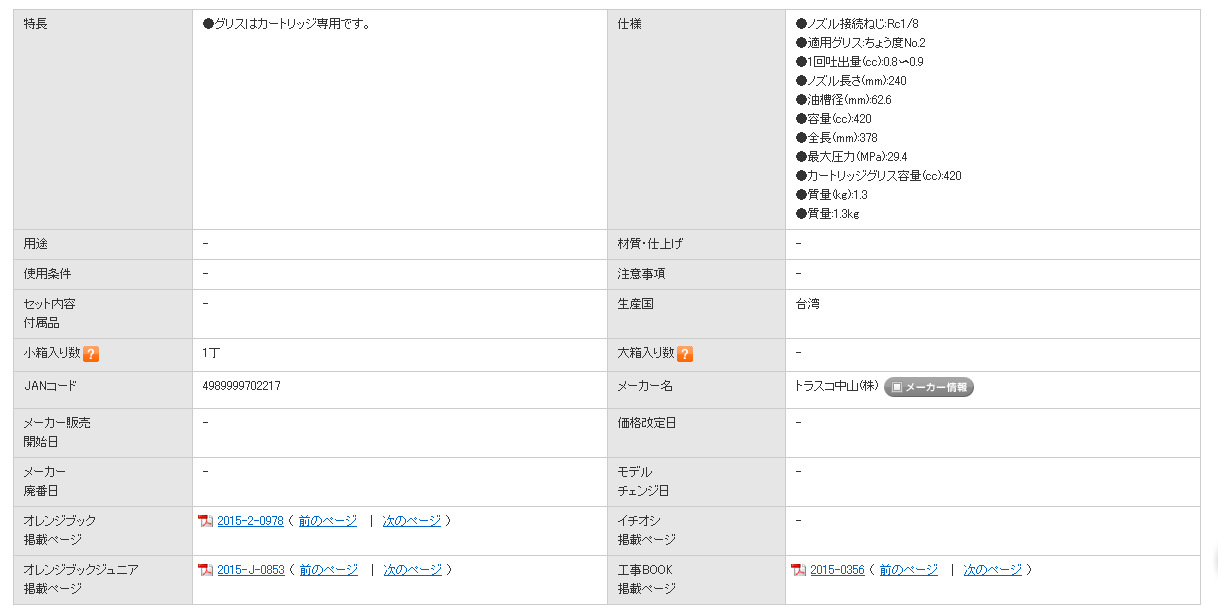The height and width of the screenshot is (614, 1218).
Task: Select 前のページ in 工事BOOK row
Action: 909,570
